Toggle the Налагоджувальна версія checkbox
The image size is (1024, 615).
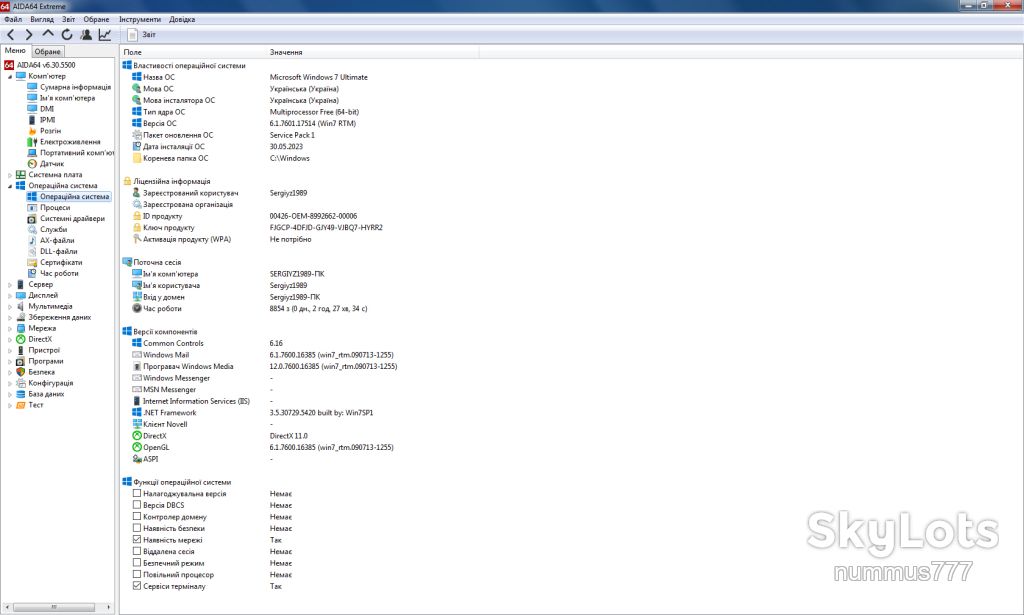pyautogui.click(x=136, y=494)
